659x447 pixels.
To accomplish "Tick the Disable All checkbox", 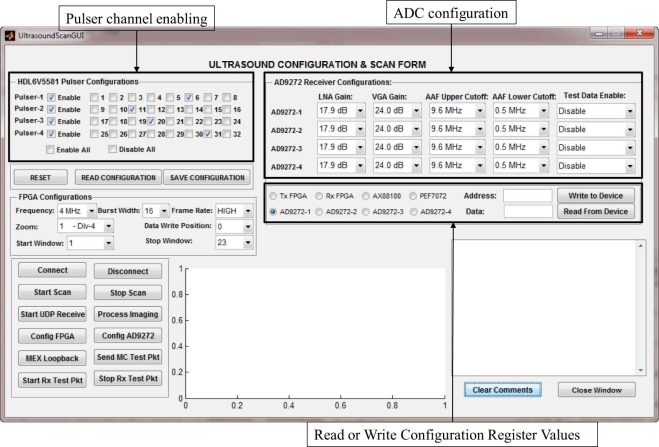I will (112, 149).
